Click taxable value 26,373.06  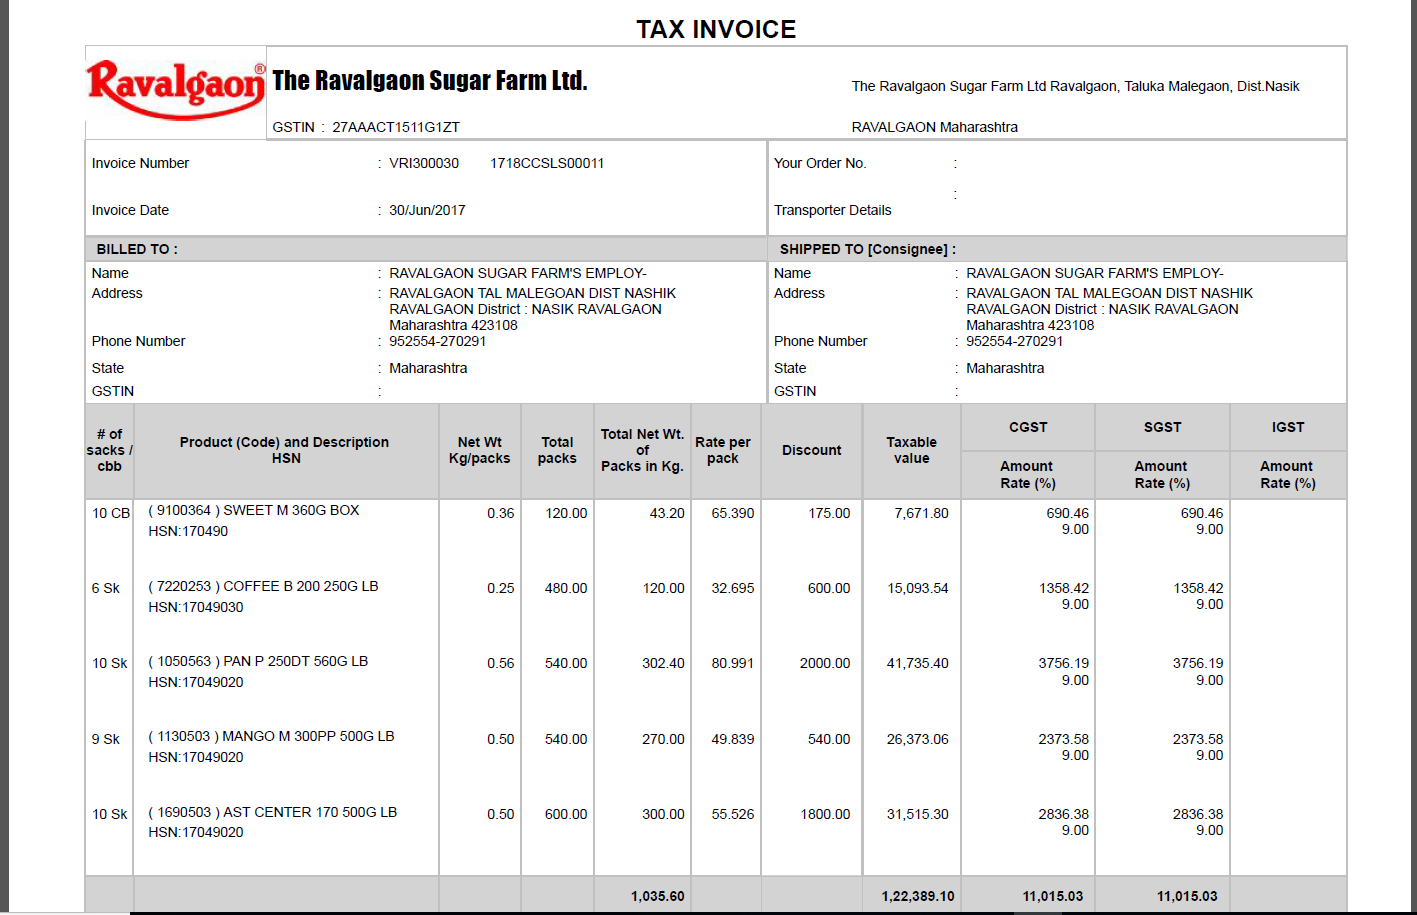(918, 739)
